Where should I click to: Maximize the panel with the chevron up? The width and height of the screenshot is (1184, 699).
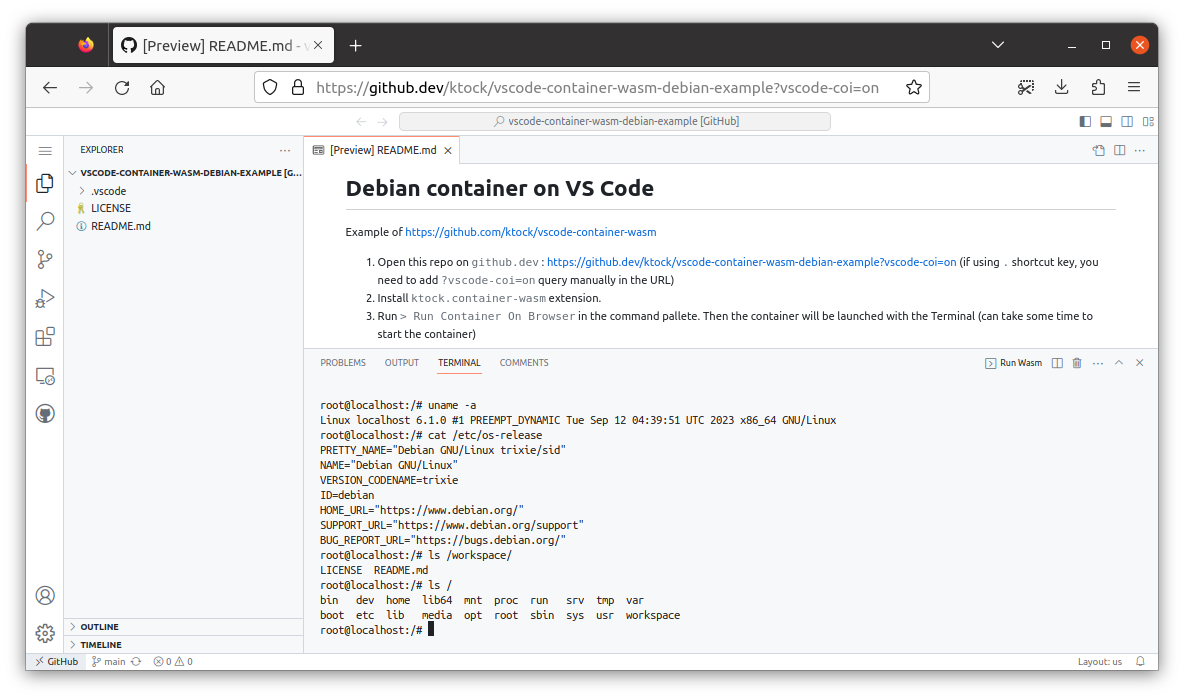click(1119, 363)
